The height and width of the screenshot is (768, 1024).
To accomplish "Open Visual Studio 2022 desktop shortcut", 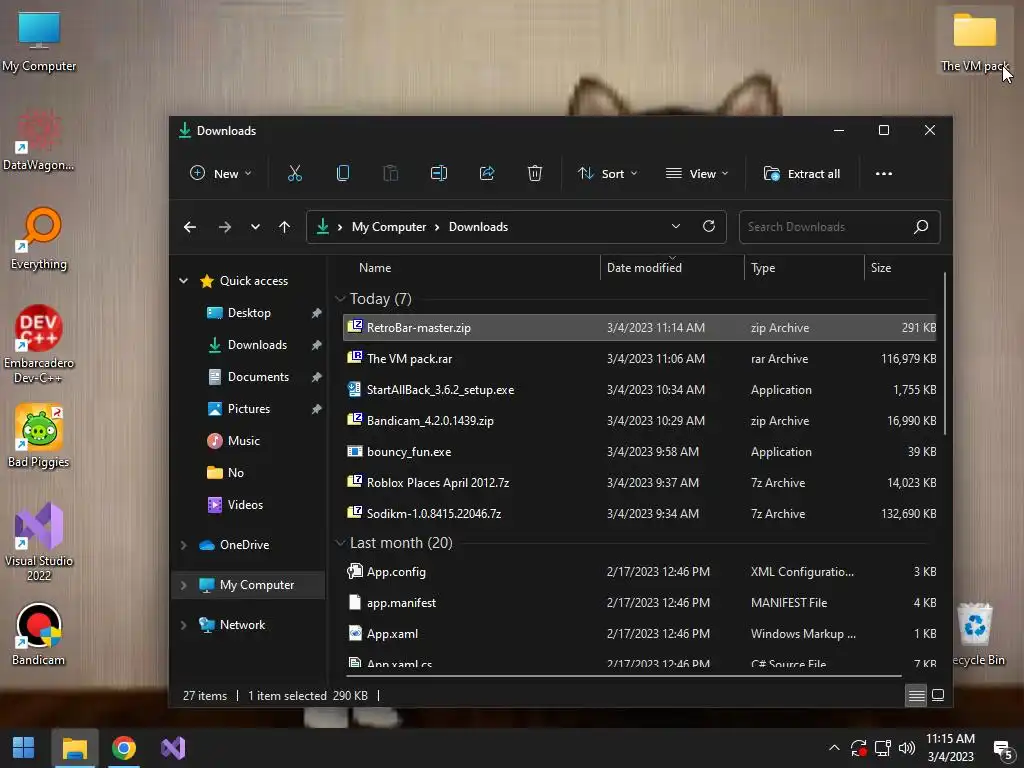I will tap(39, 542).
